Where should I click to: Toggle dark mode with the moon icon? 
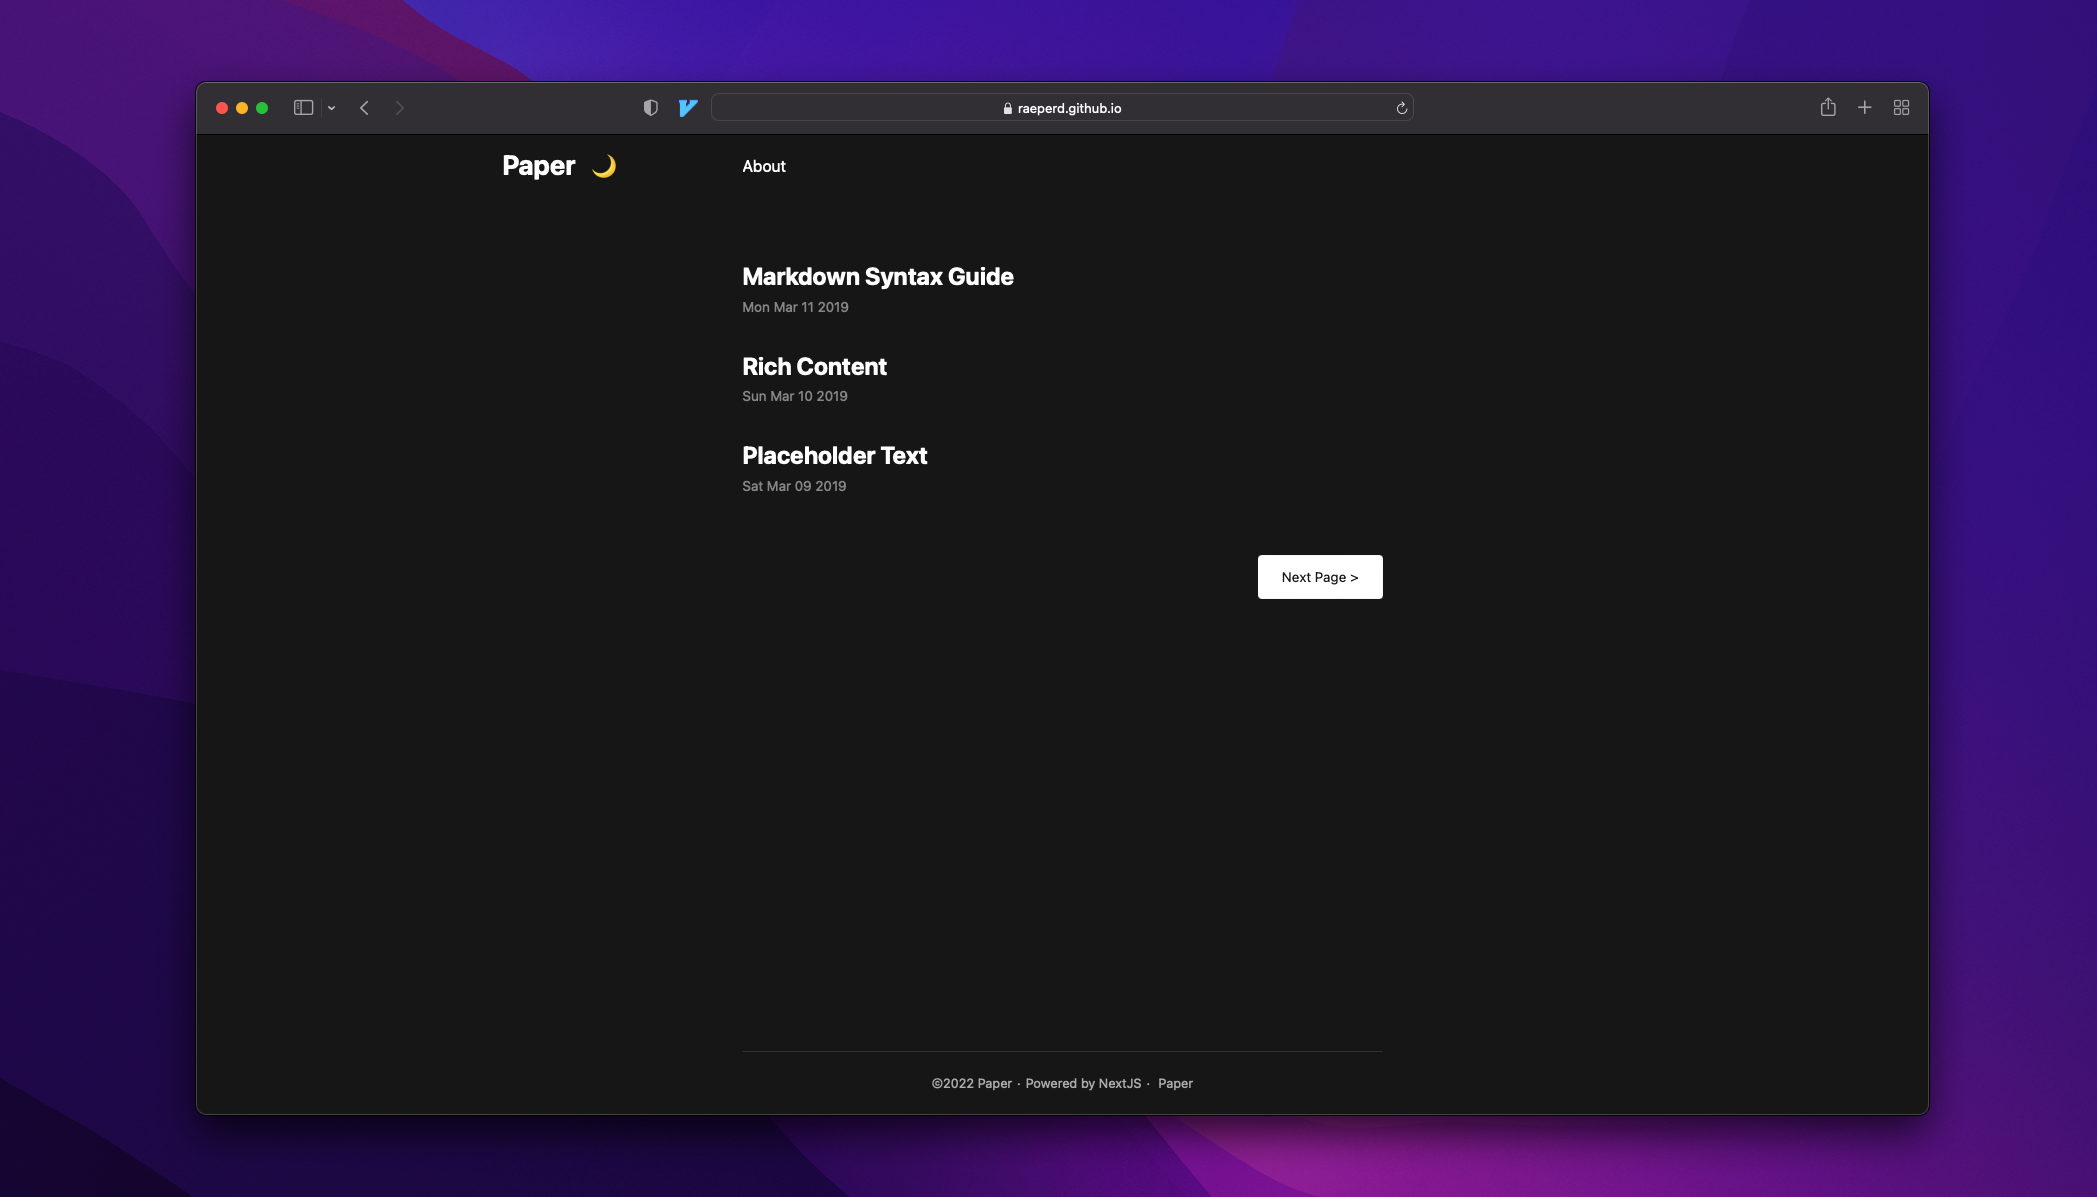point(604,166)
